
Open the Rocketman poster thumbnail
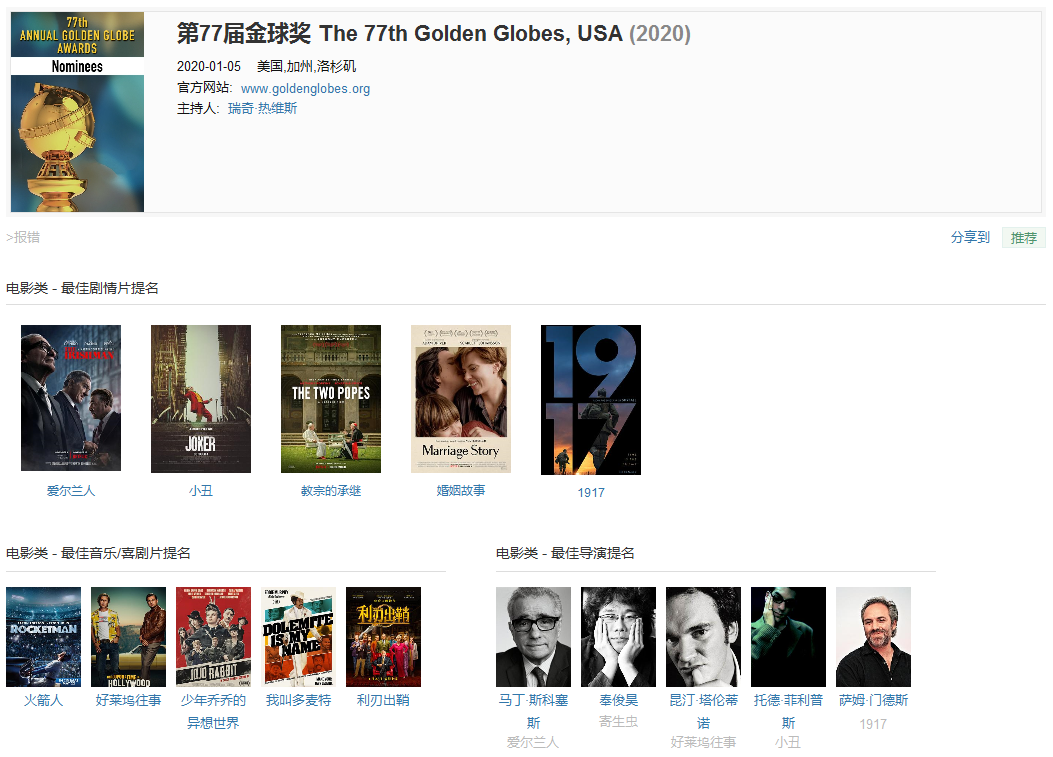44,637
